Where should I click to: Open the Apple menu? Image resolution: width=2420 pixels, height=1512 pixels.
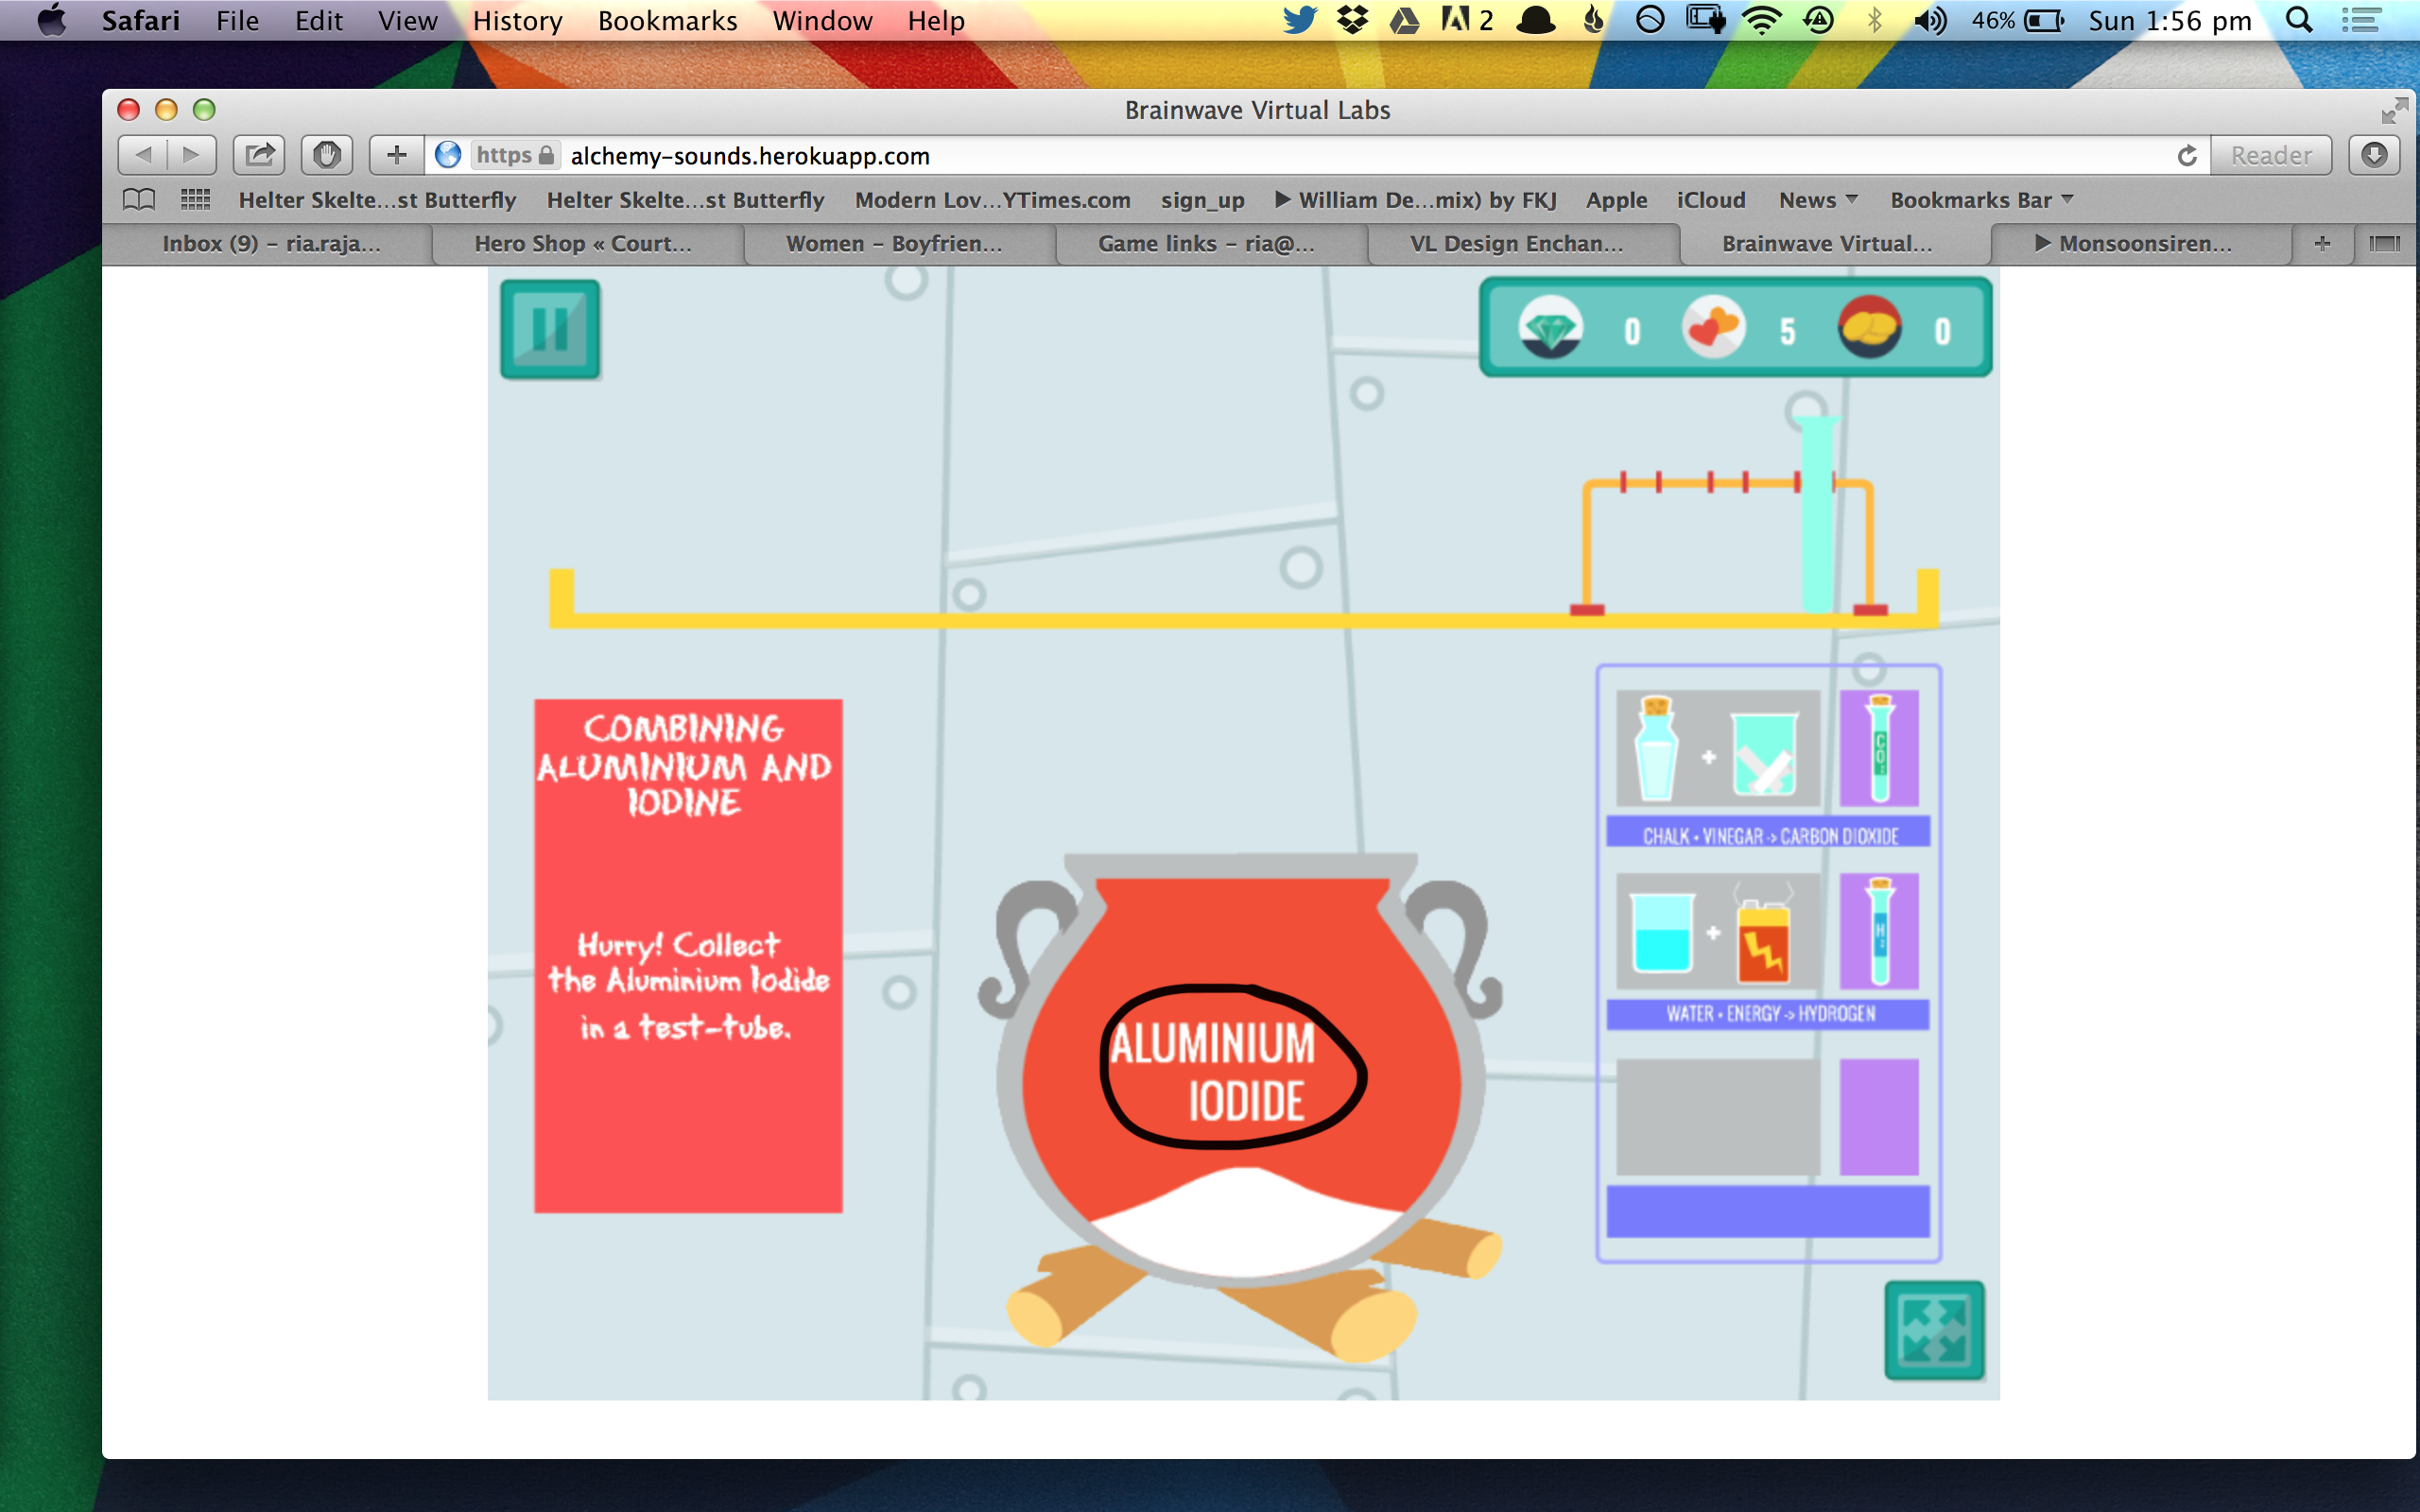click(x=51, y=20)
